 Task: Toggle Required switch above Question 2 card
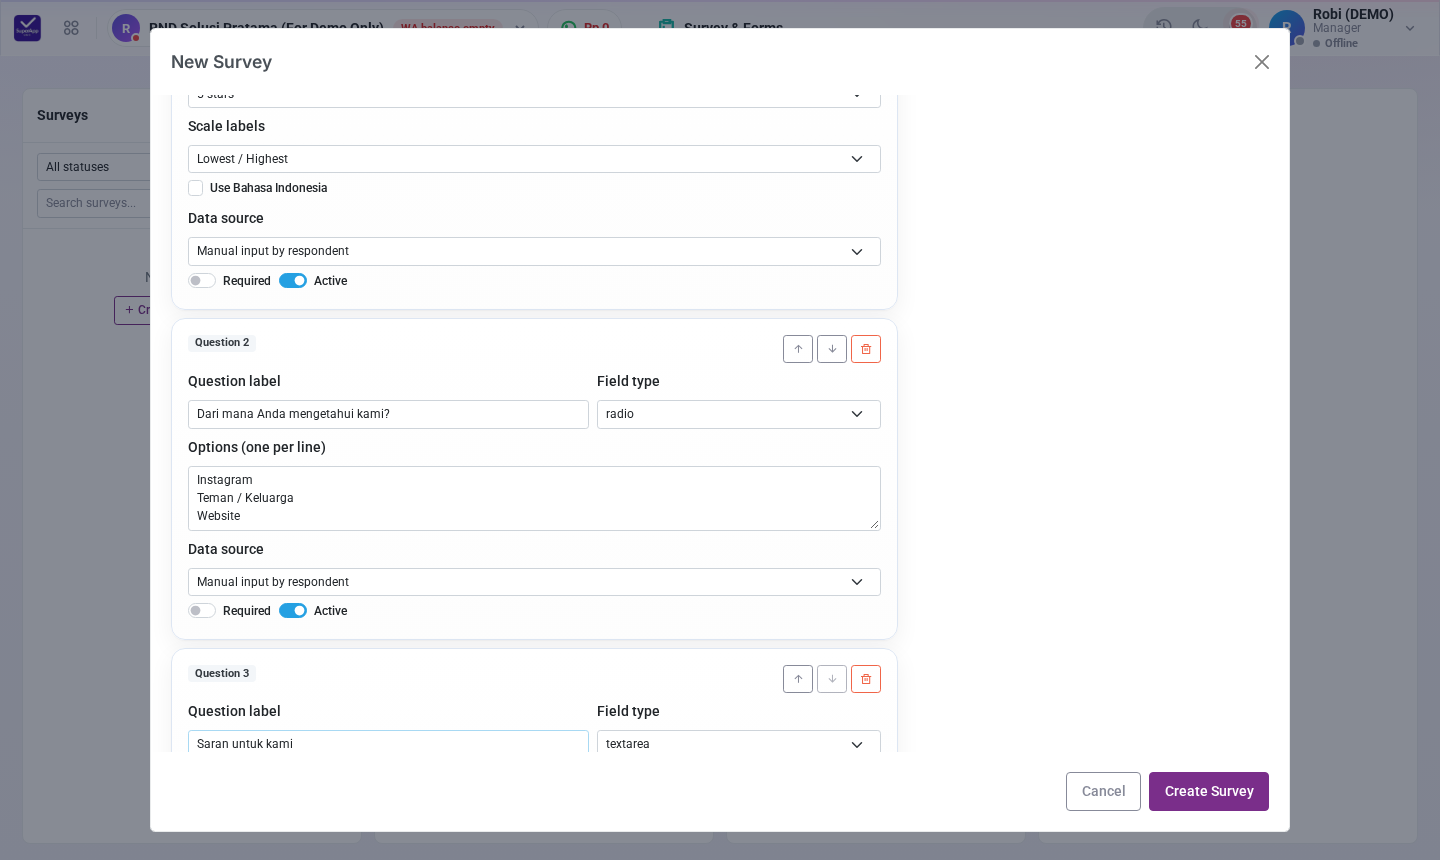[202, 281]
